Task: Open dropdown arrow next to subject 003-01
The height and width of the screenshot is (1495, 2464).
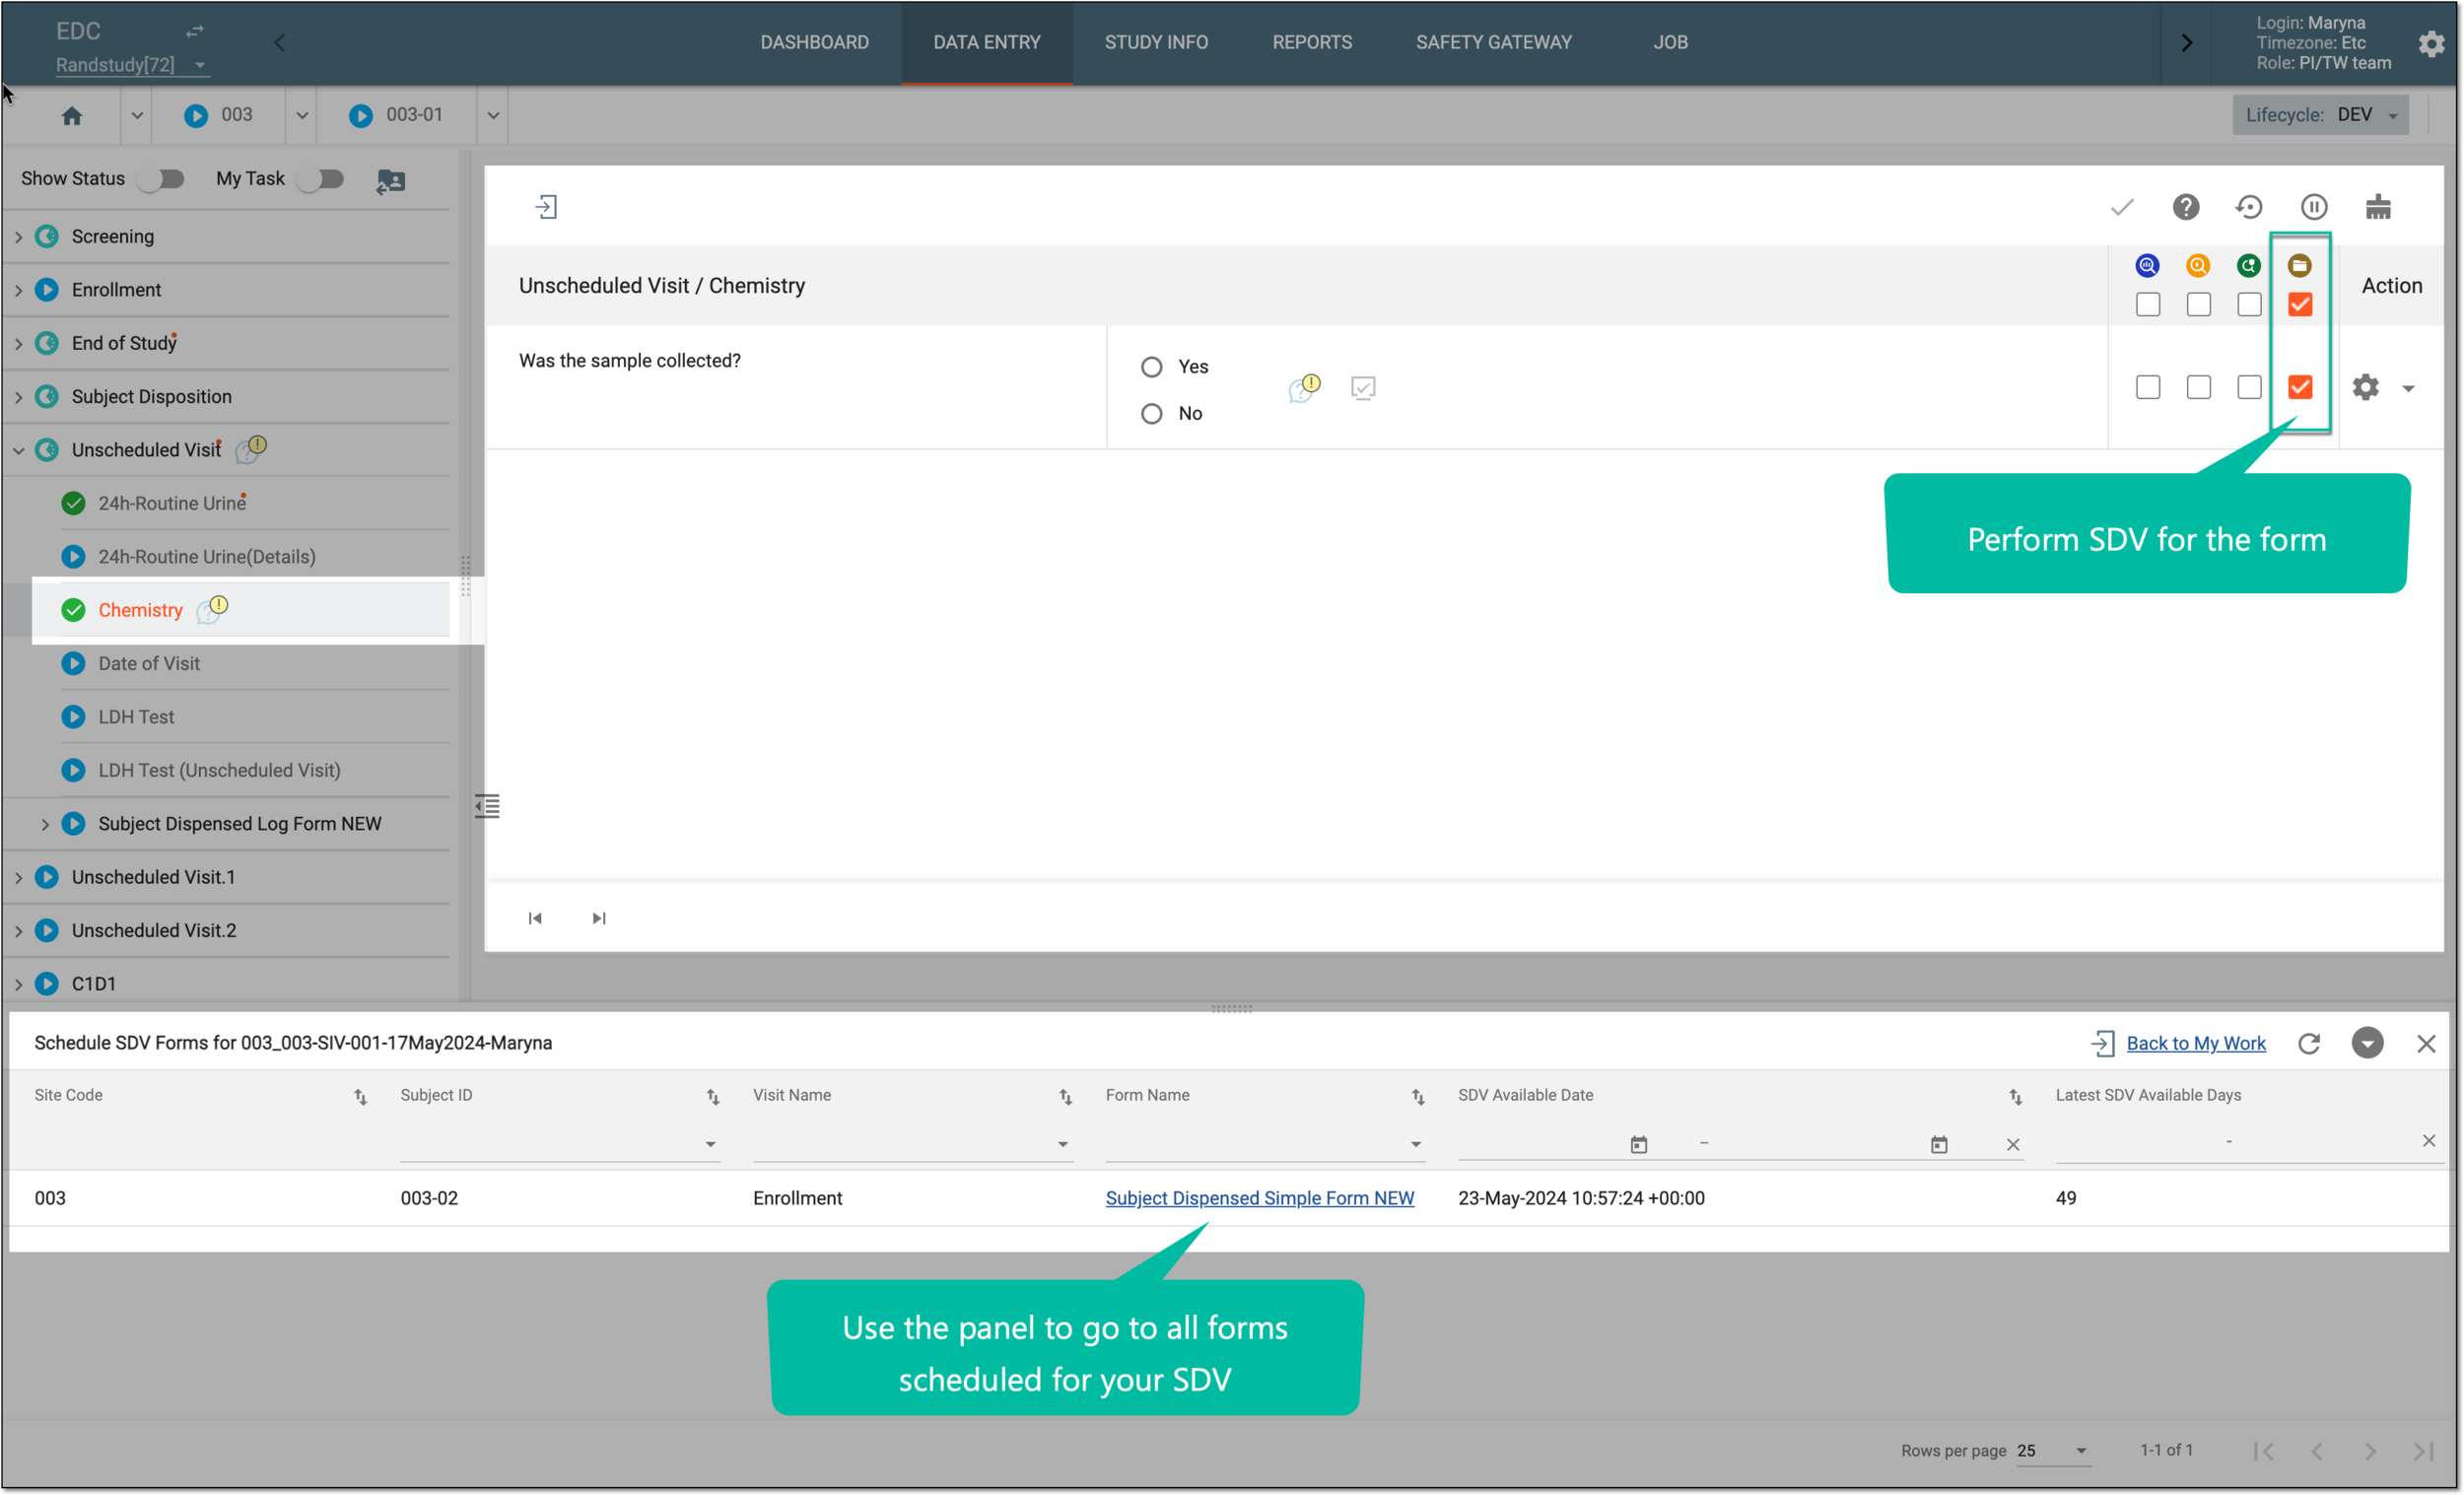Action: 493,116
